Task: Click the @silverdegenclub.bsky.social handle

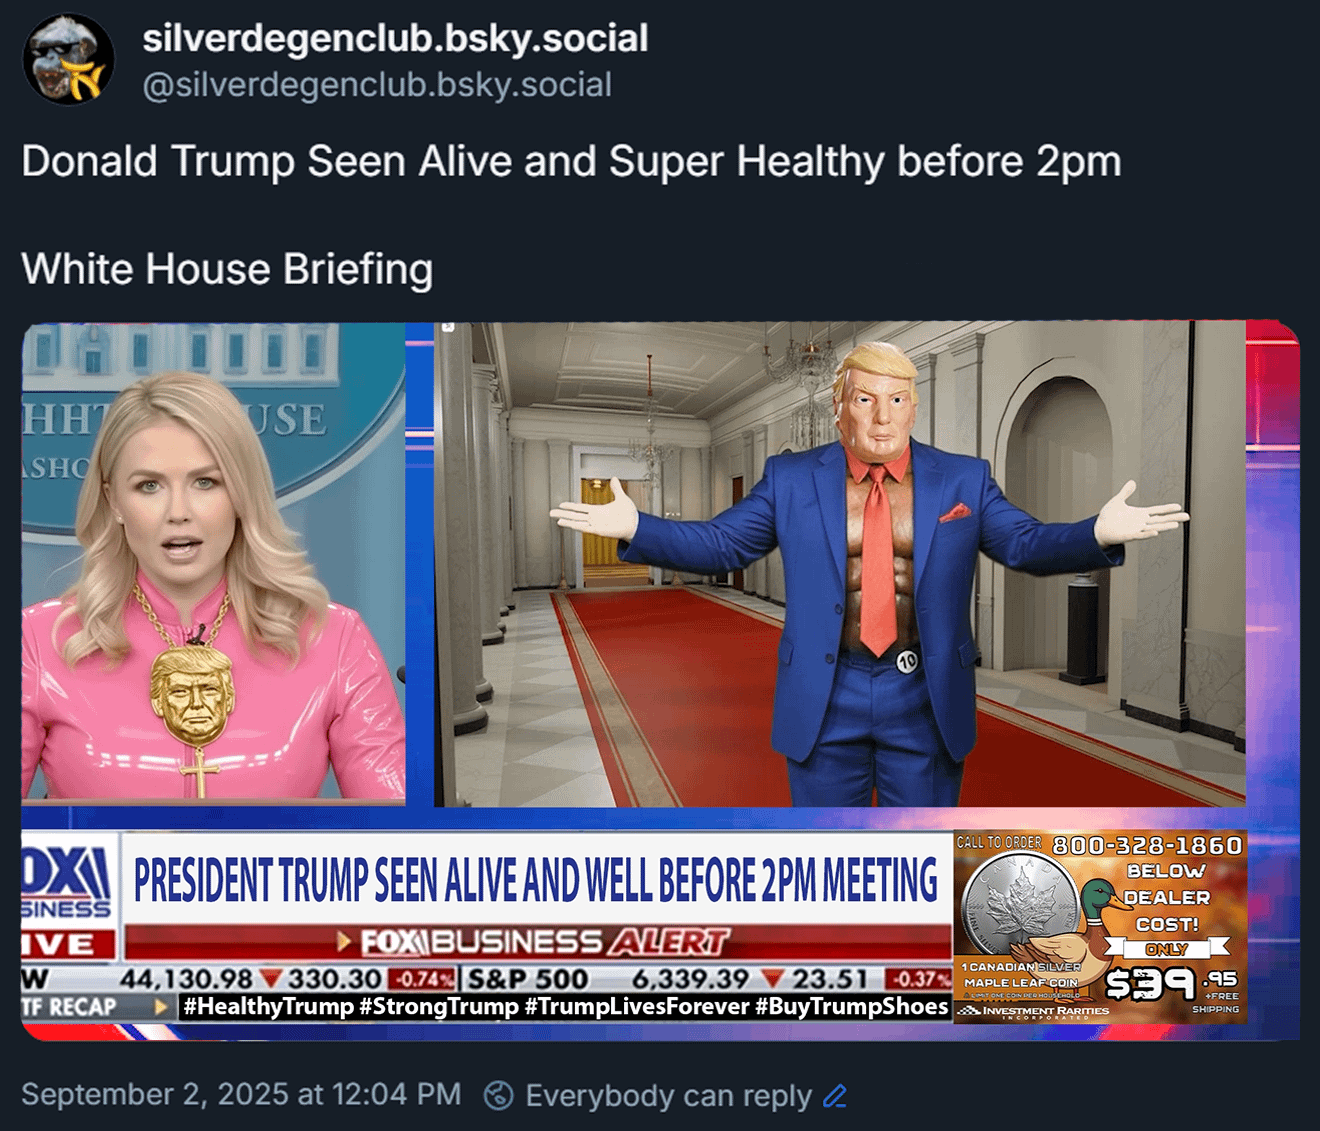Action: [377, 85]
